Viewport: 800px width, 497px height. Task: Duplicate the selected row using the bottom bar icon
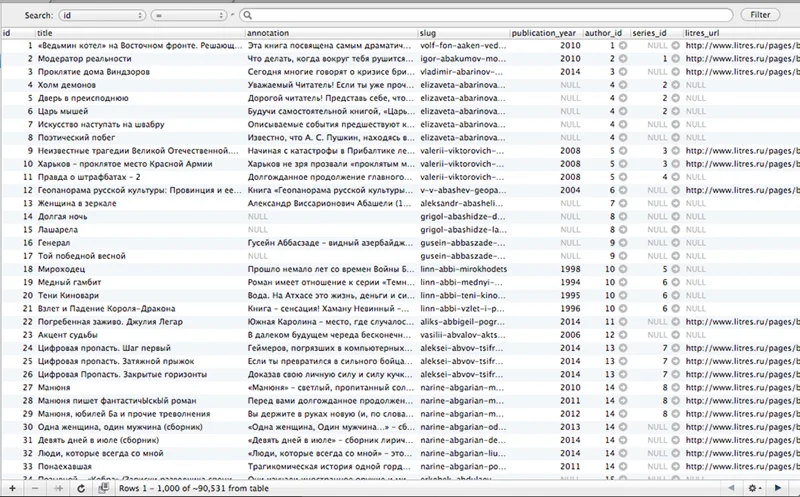pos(60,487)
